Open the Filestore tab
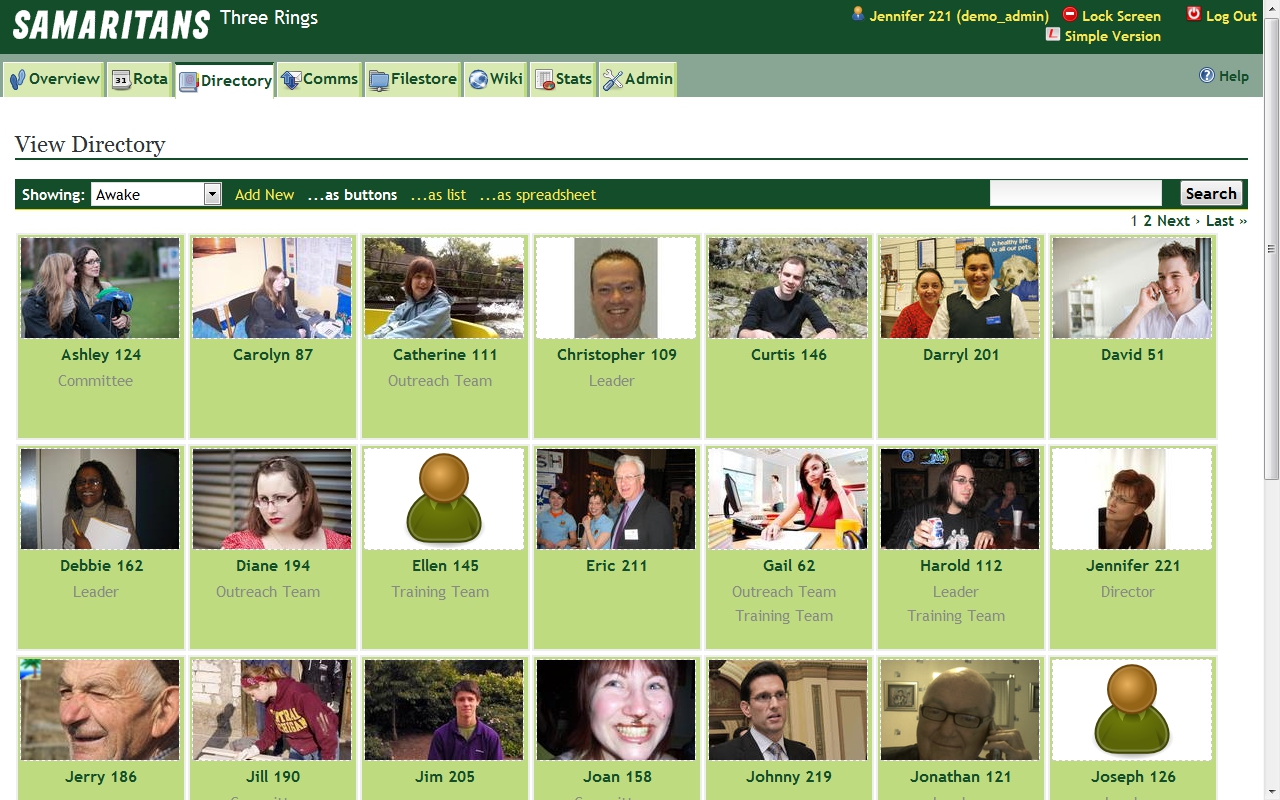 pyautogui.click(x=412, y=79)
